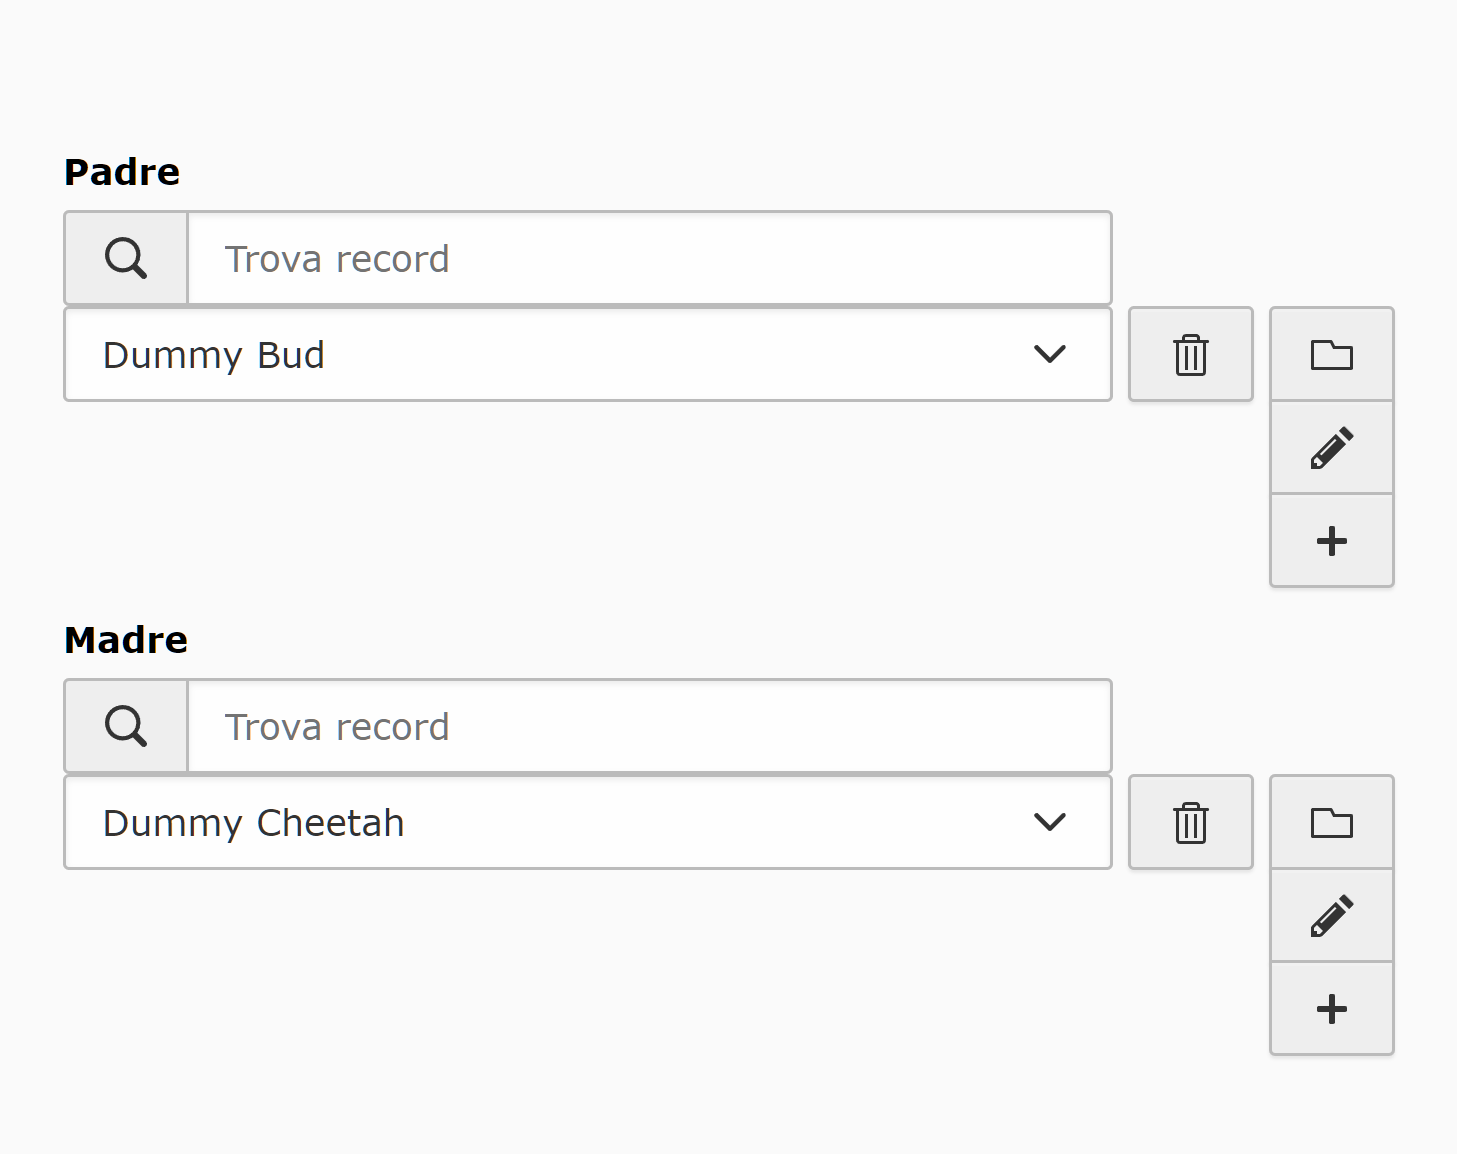Screen dimensions: 1457x1154
Task: Remove Dummy Cheetah using the trash icon
Action: [x=1191, y=823]
